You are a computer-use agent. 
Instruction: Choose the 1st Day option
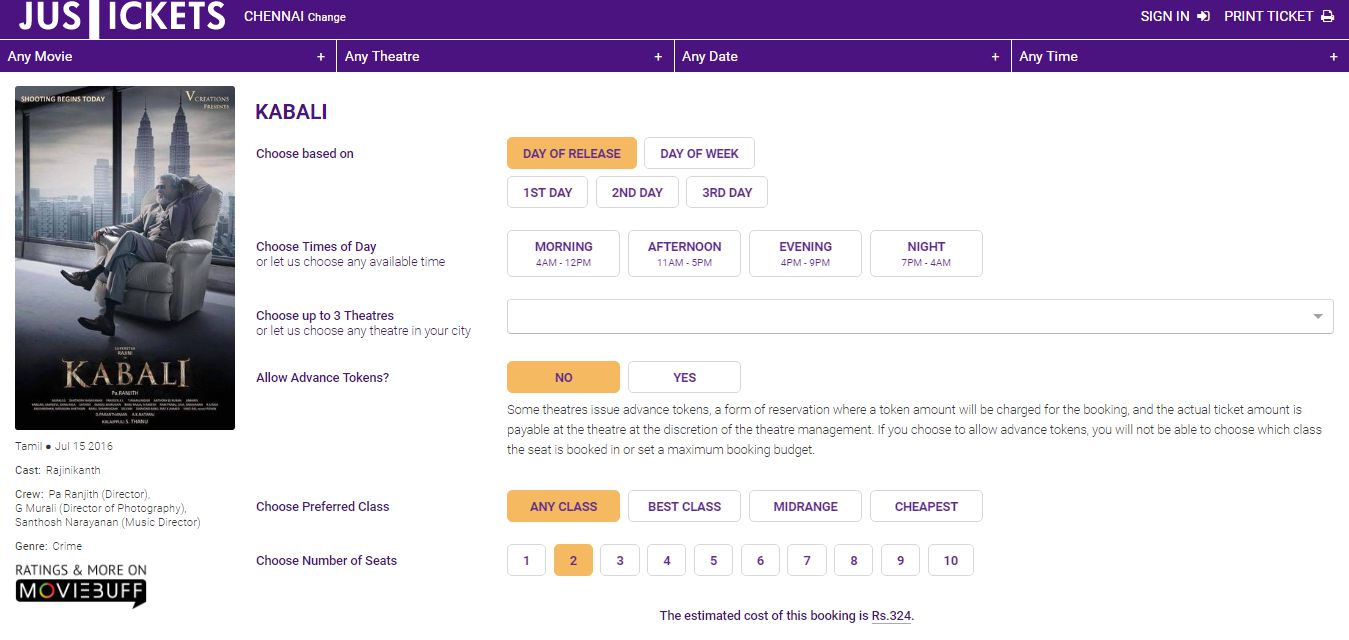548,192
